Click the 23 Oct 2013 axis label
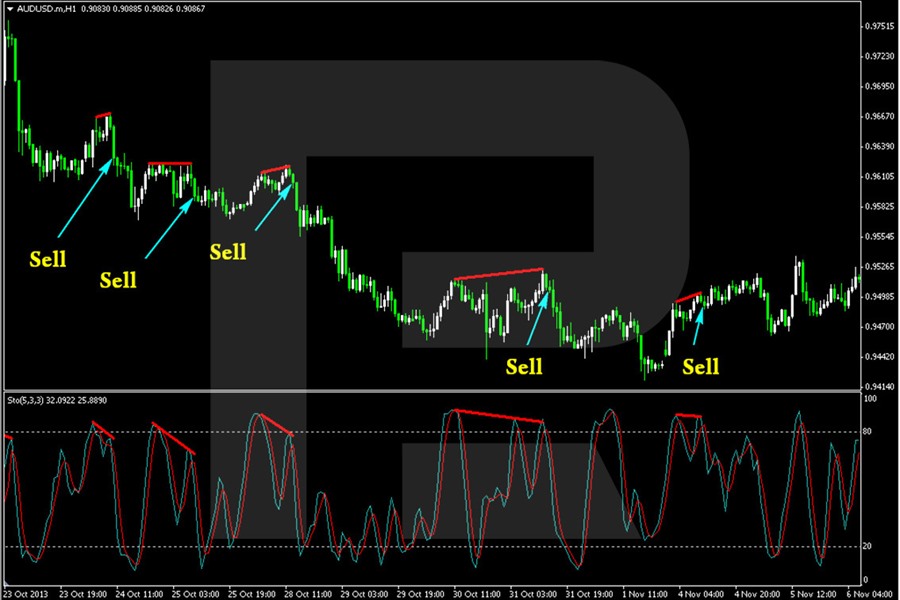 click(26, 591)
